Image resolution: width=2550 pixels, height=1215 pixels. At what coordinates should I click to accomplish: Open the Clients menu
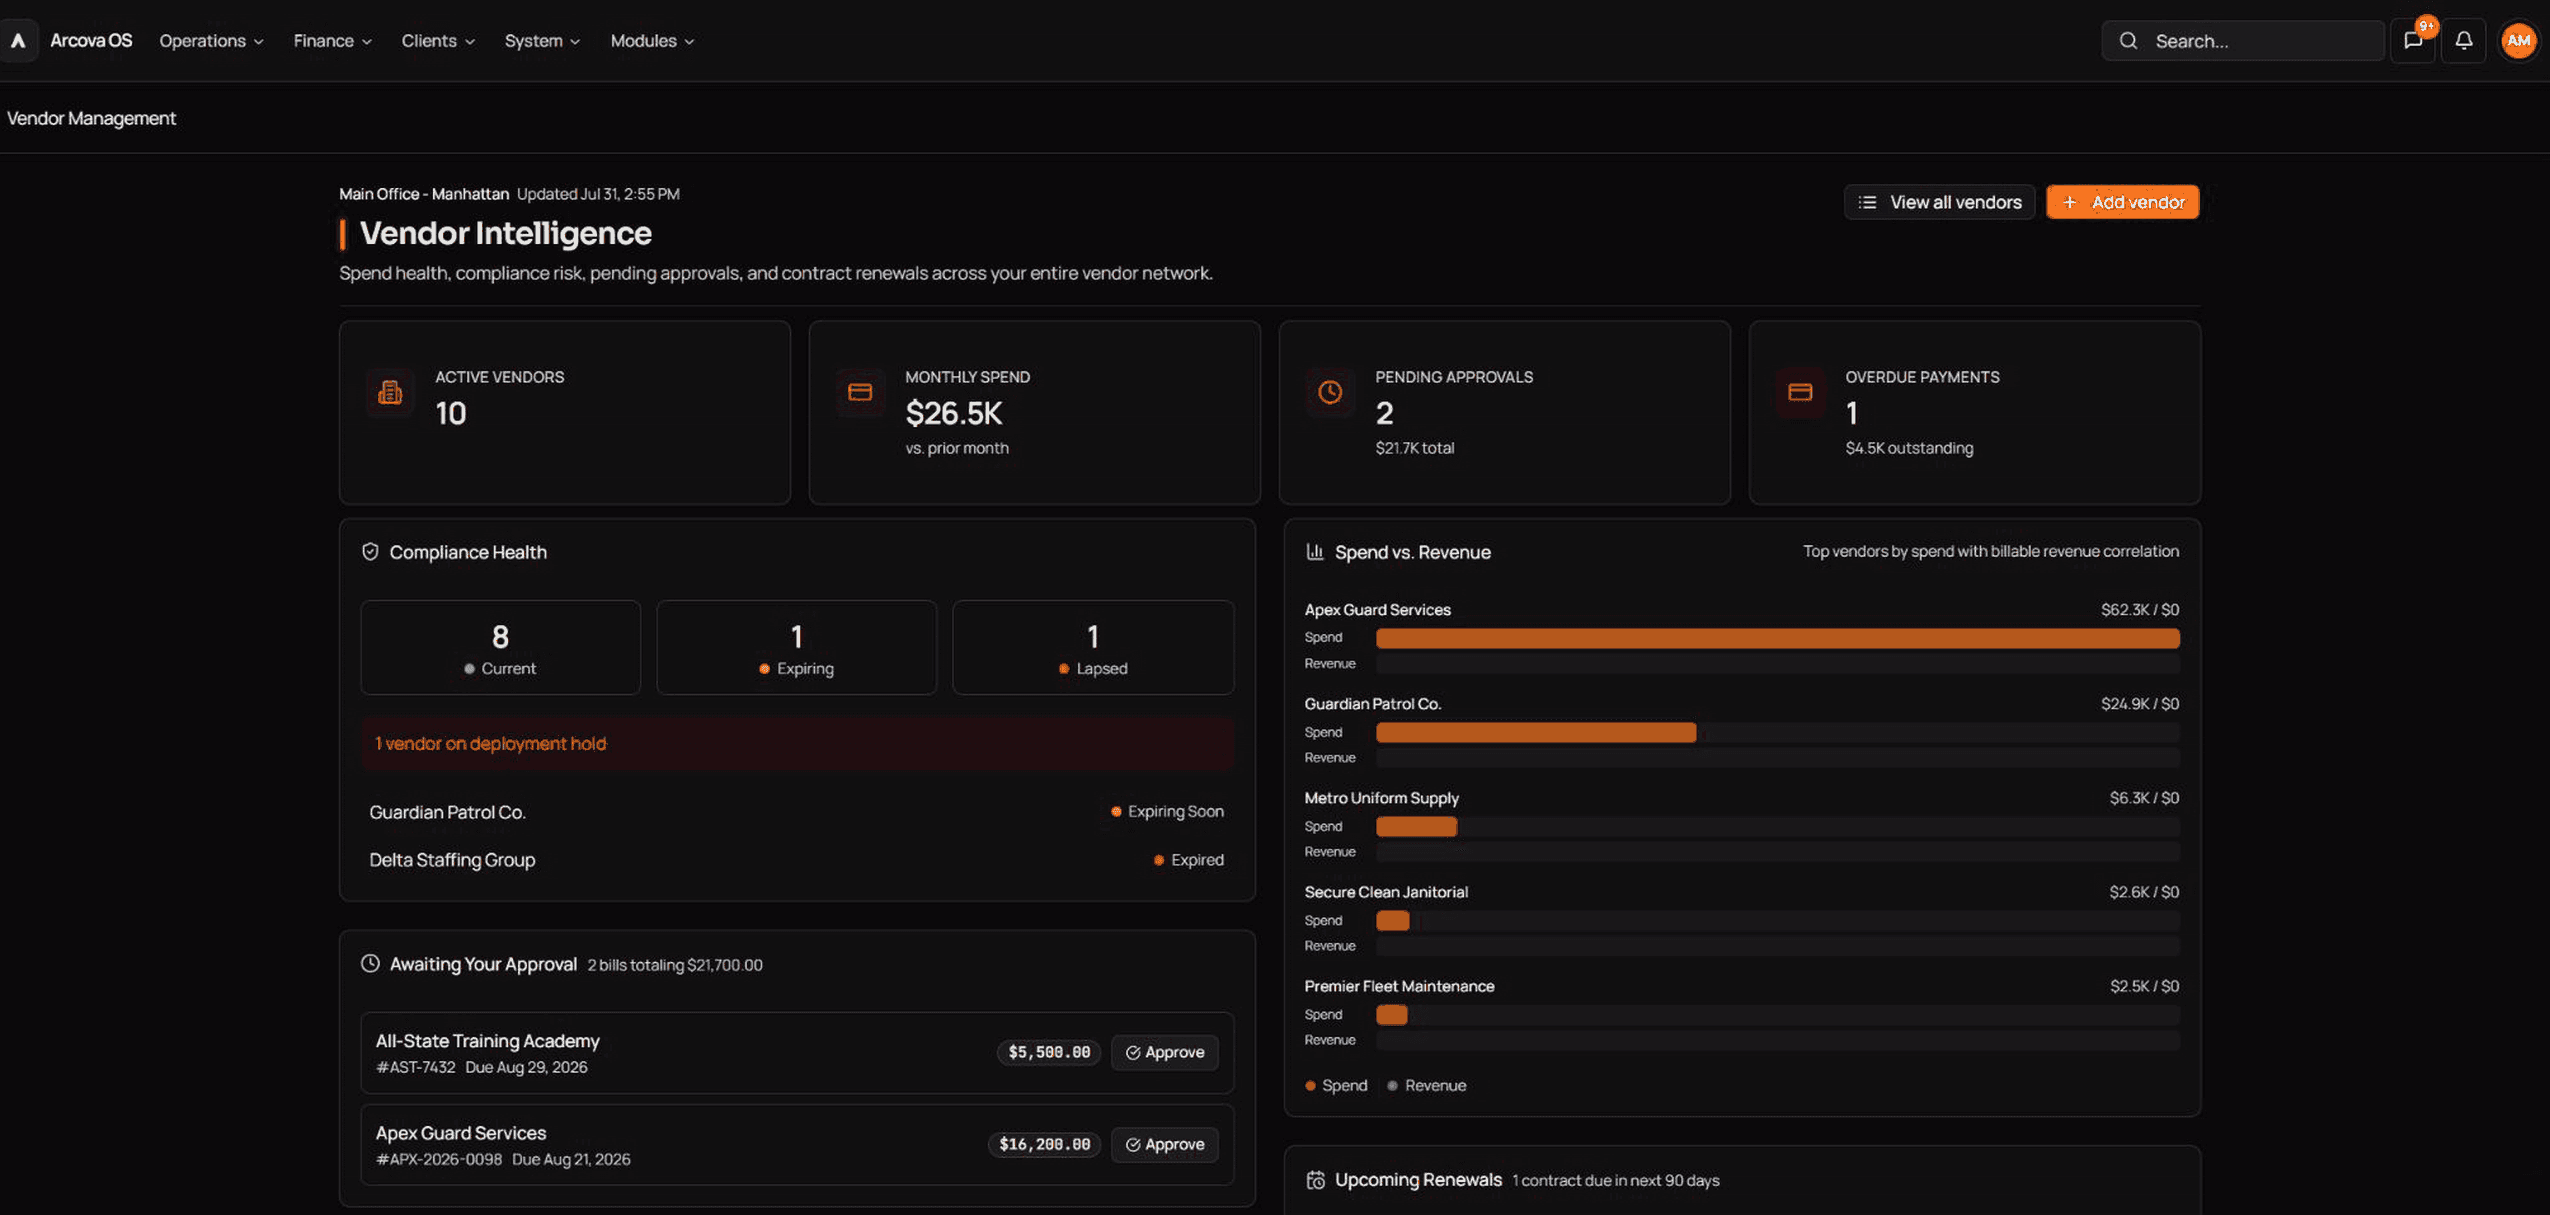[x=438, y=41]
